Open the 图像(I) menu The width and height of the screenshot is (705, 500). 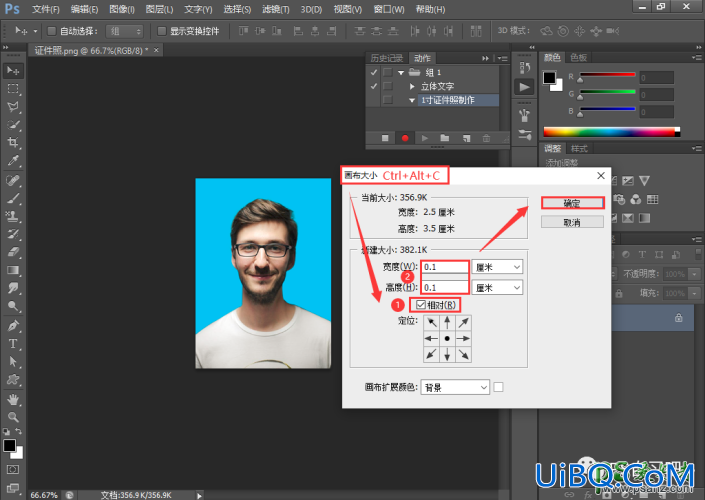[x=122, y=9]
